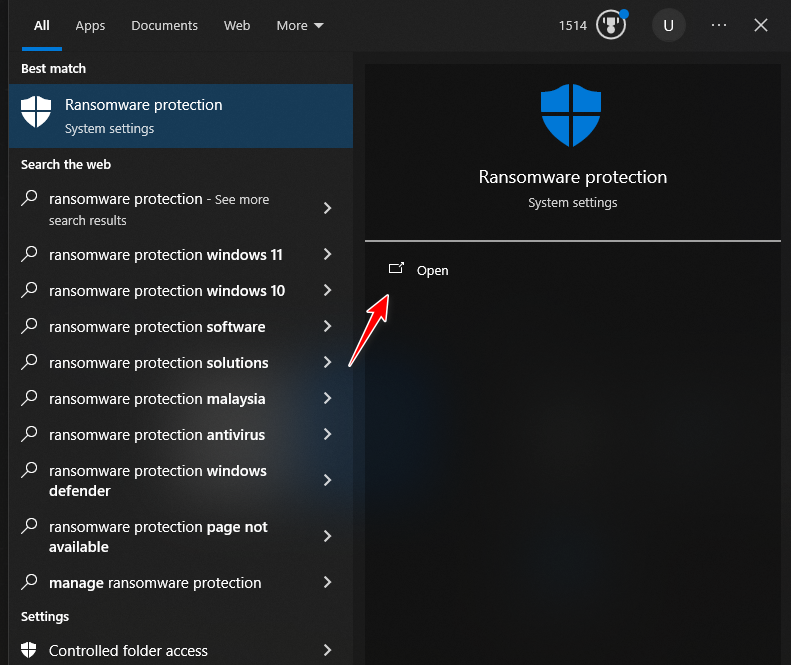The height and width of the screenshot is (665, 791).
Task: Expand arrow for 'ransomware protection malaysia'
Action: pos(327,399)
